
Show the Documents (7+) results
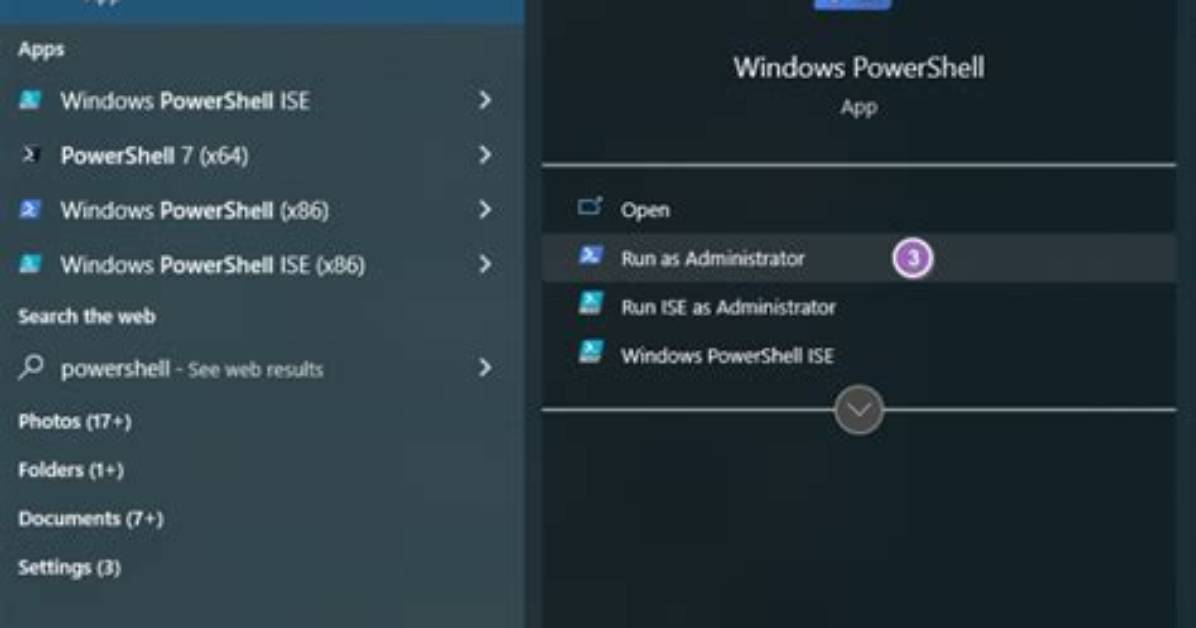tap(91, 519)
